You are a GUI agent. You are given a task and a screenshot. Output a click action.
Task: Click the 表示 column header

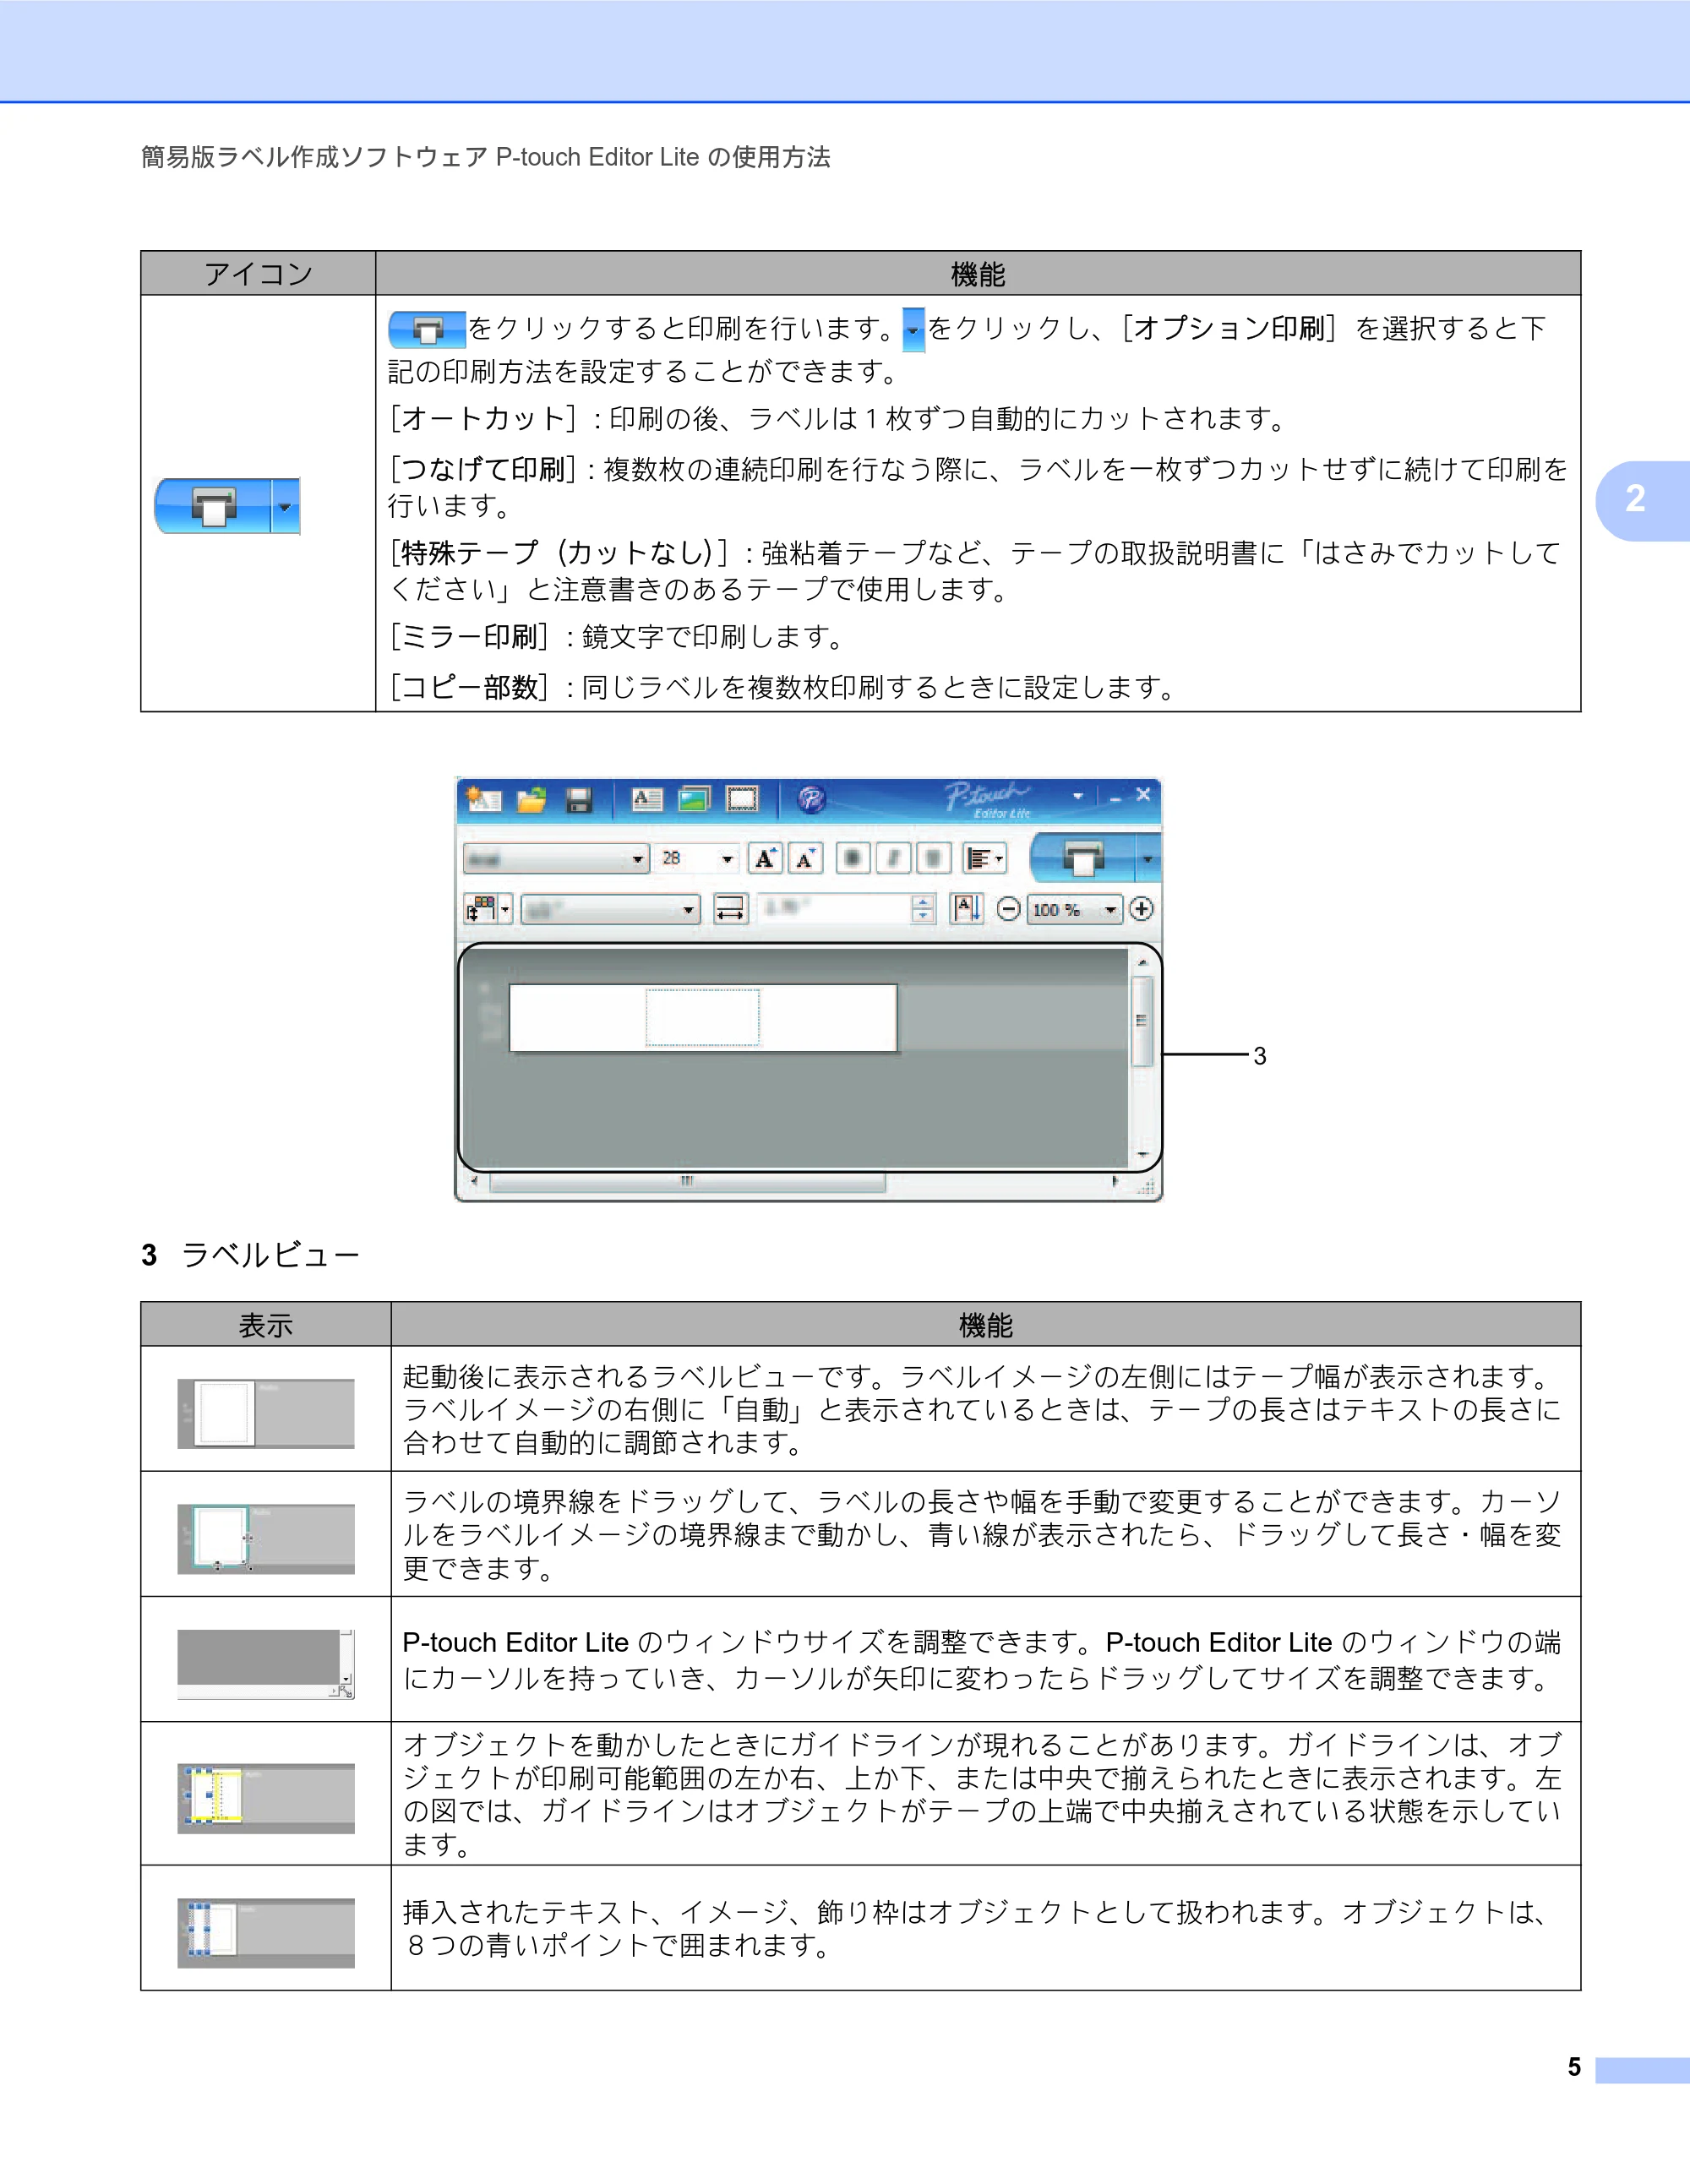click(266, 1325)
